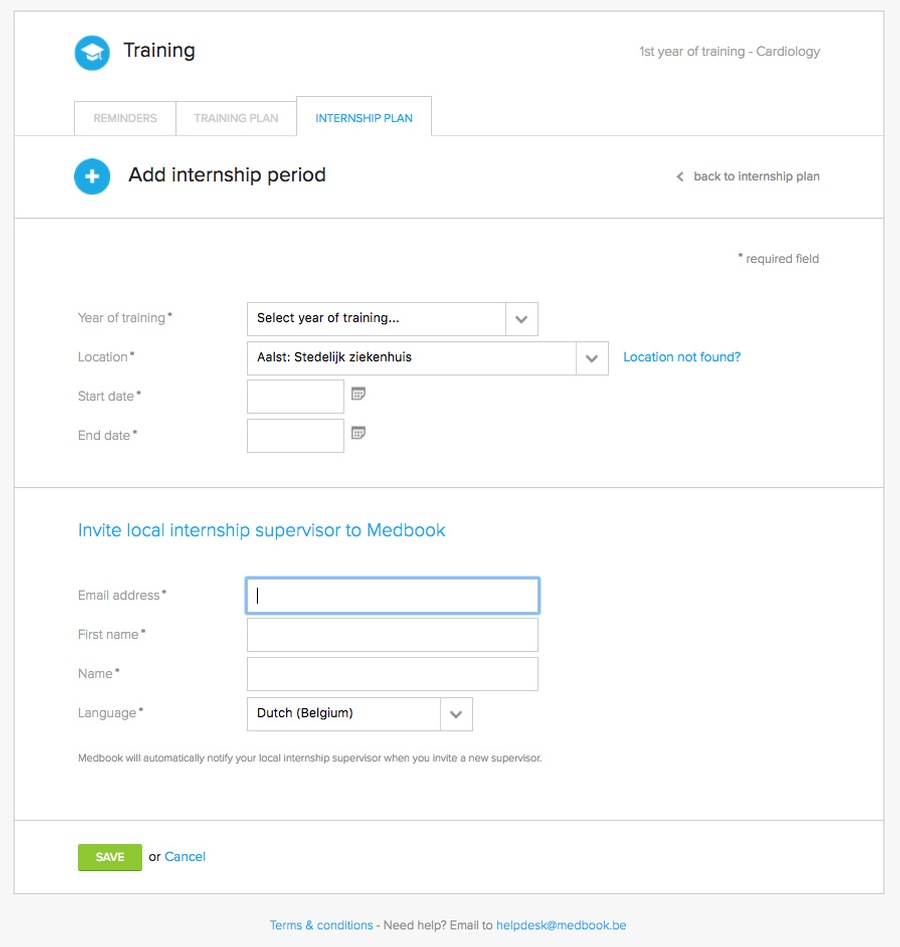Open the Select year of training combo box
Viewport: 900px width, 947px height.
click(392, 319)
